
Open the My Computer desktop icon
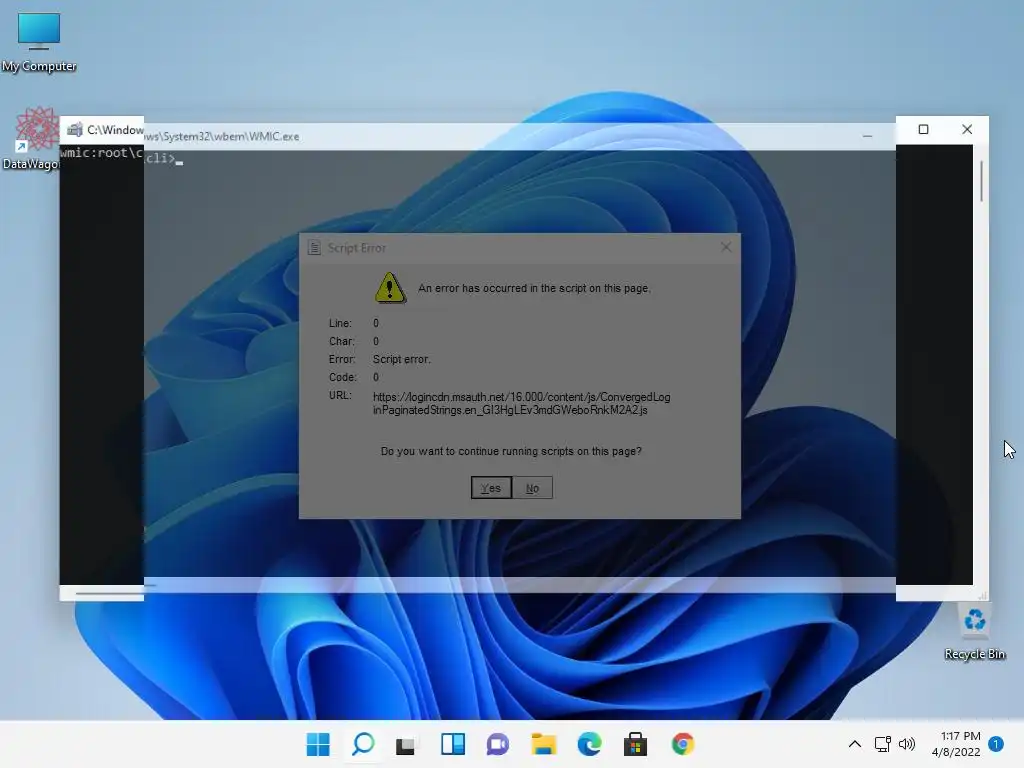click(39, 42)
